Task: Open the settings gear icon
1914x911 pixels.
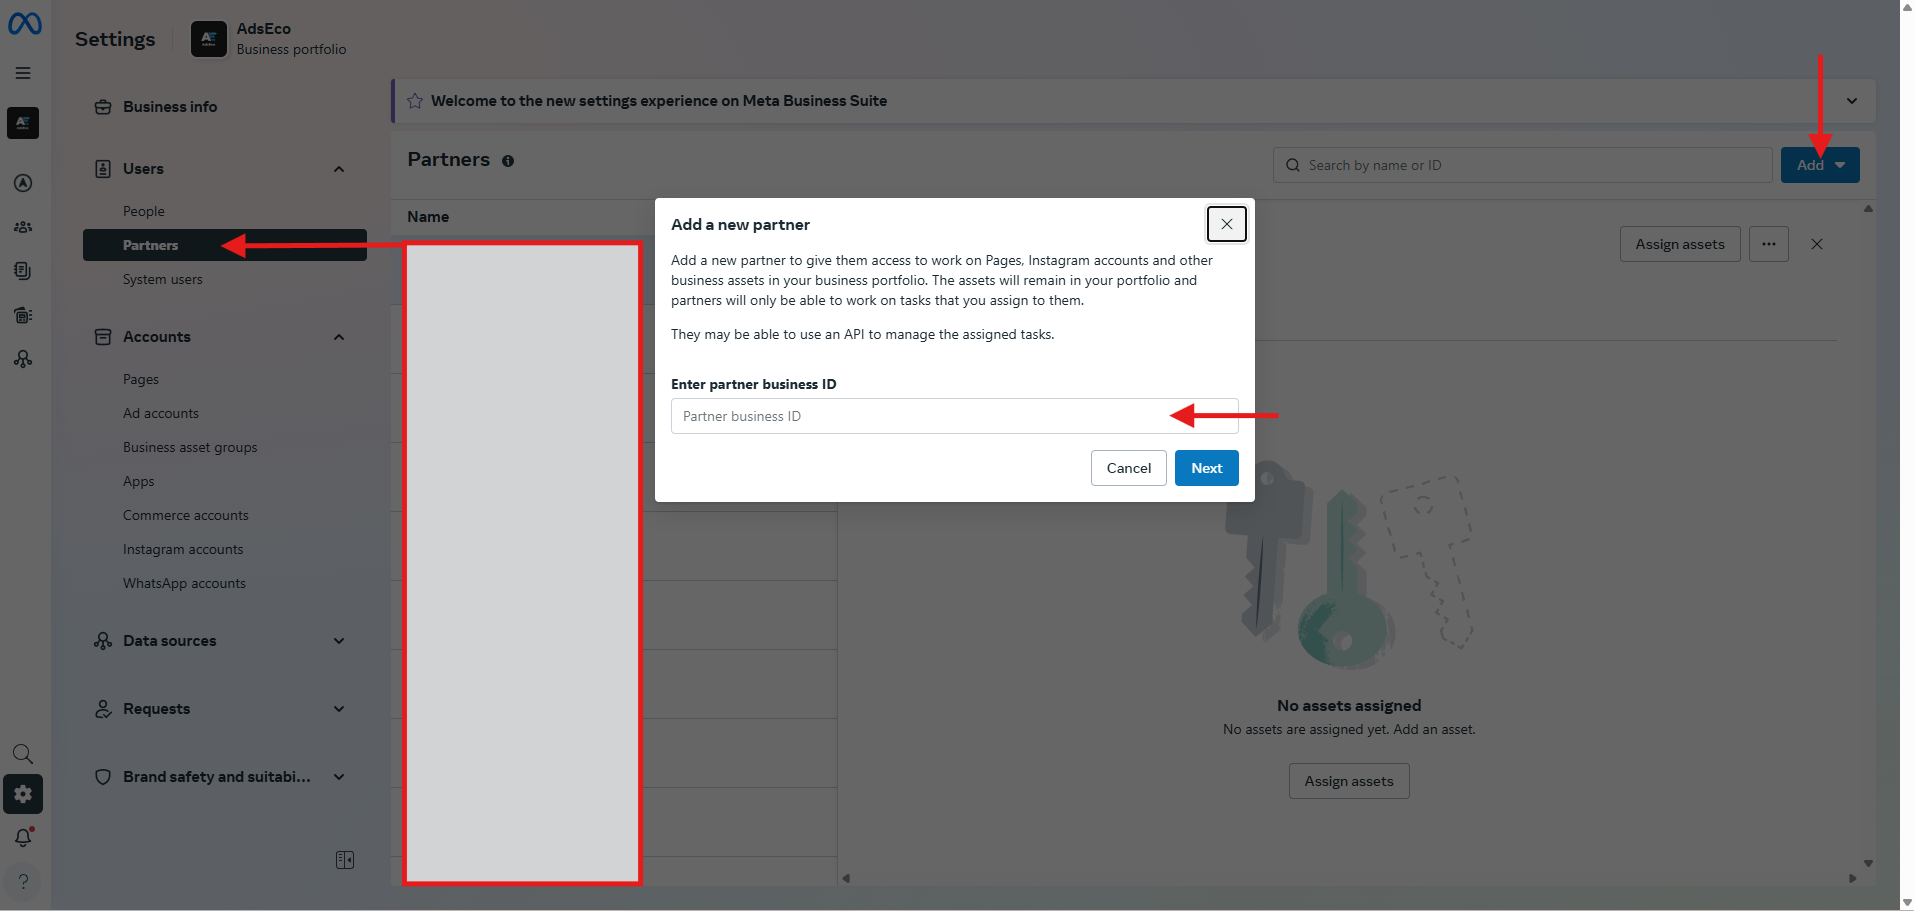Action: click(x=23, y=794)
